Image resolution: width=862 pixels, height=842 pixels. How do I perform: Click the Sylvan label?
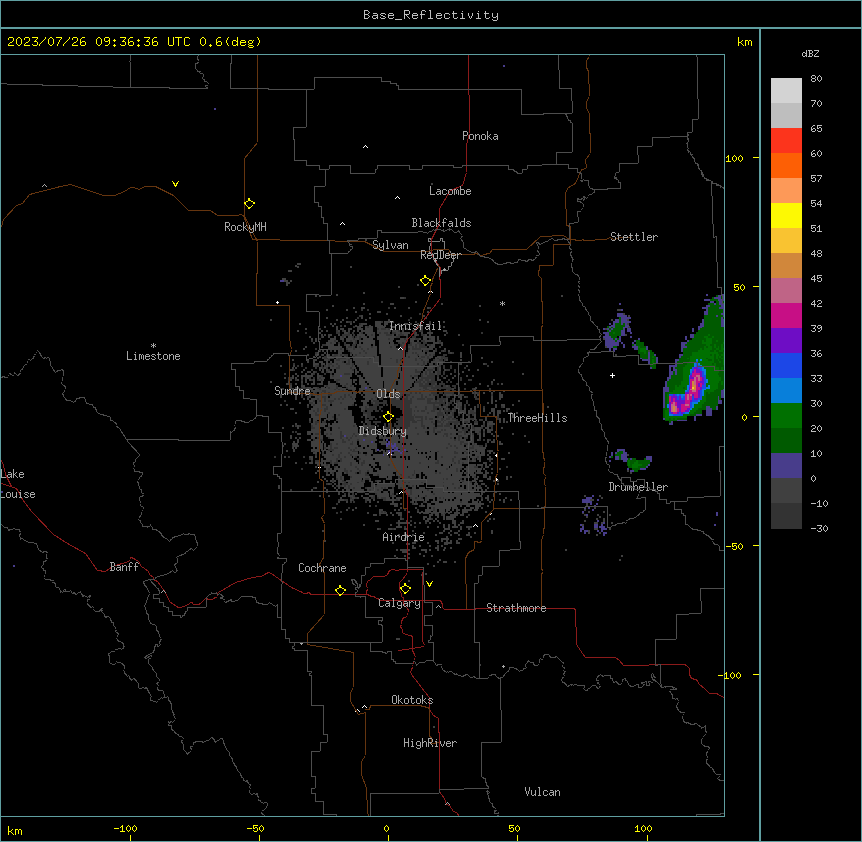[x=390, y=245]
